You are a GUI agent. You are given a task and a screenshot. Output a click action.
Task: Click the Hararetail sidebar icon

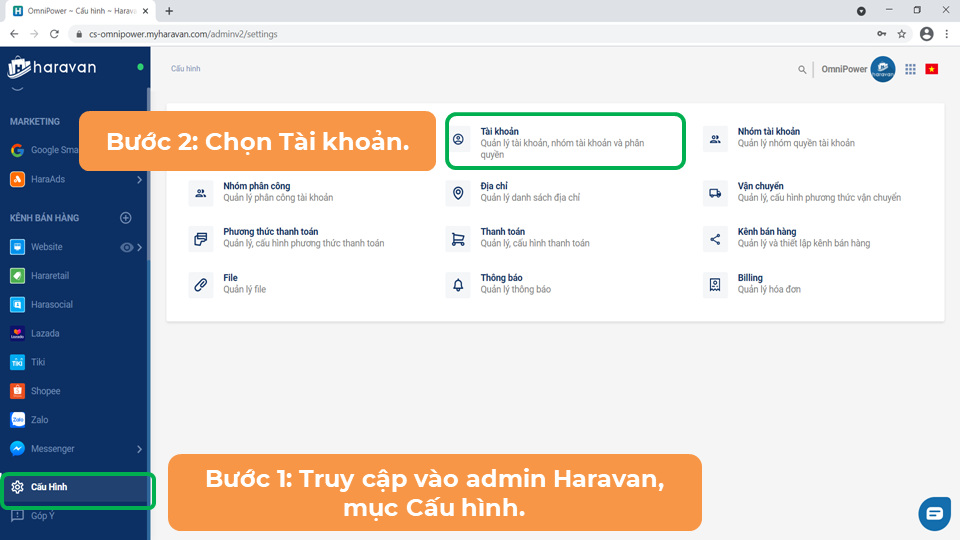tap(17, 276)
